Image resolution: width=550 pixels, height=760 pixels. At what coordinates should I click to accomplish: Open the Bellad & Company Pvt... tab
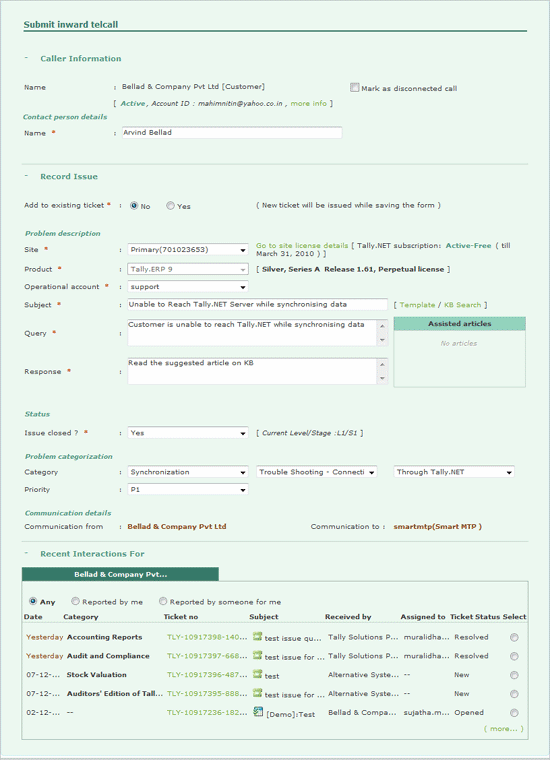tap(120, 574)
